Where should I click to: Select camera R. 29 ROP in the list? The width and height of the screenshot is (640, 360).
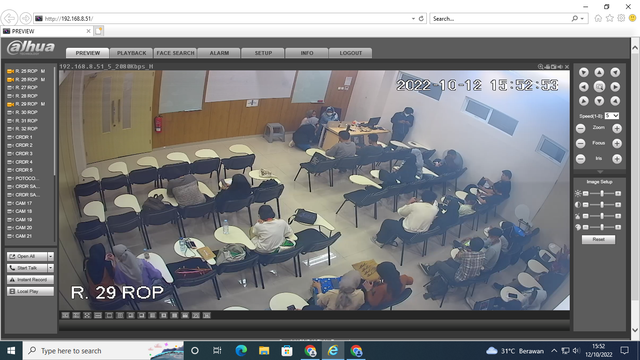pos(26,104)
